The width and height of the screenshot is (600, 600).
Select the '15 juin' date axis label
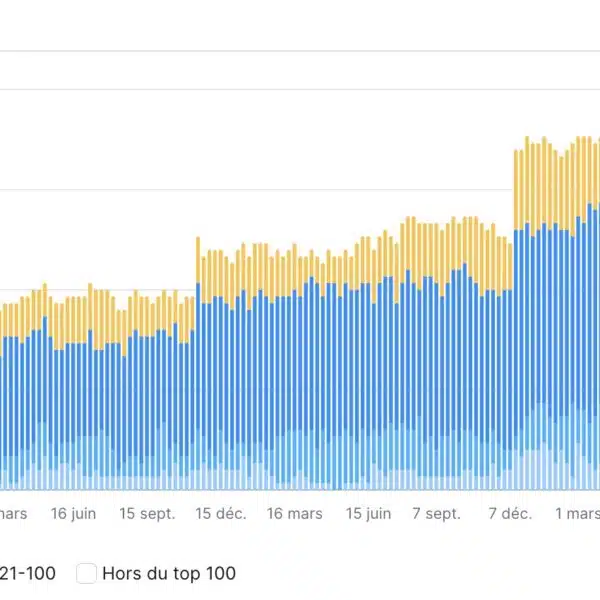point(368,513)
